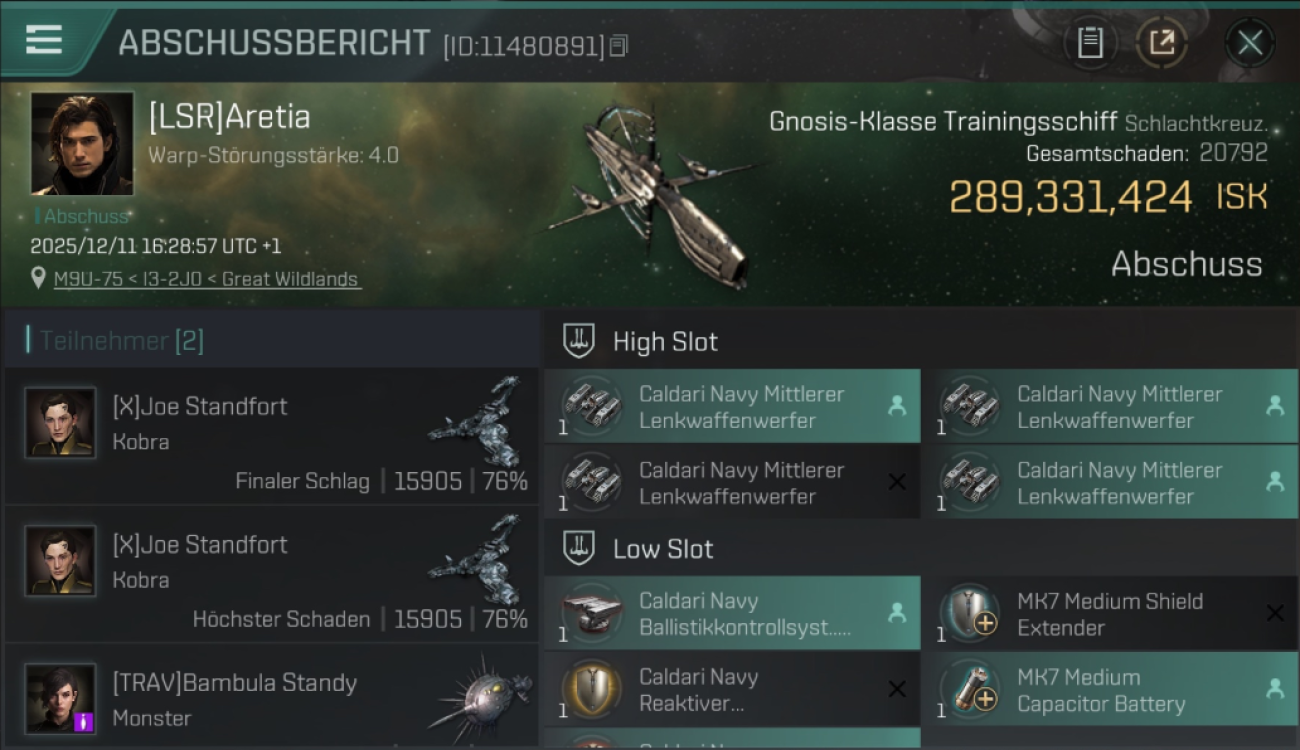Collapse the Low Slot section

(579, 548)
